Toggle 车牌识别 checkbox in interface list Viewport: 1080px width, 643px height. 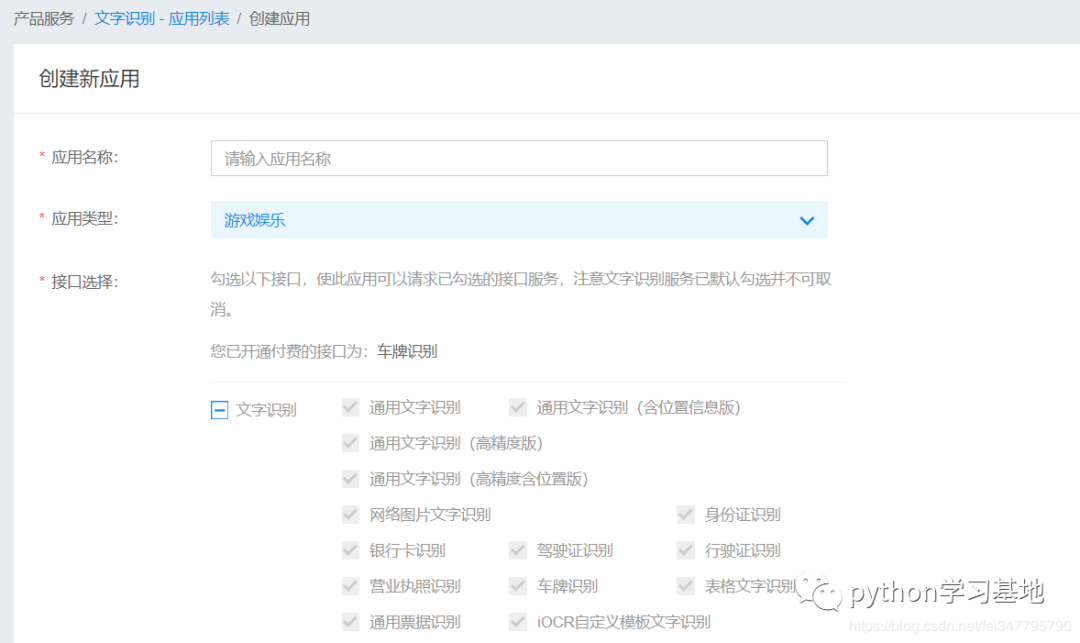518,587
